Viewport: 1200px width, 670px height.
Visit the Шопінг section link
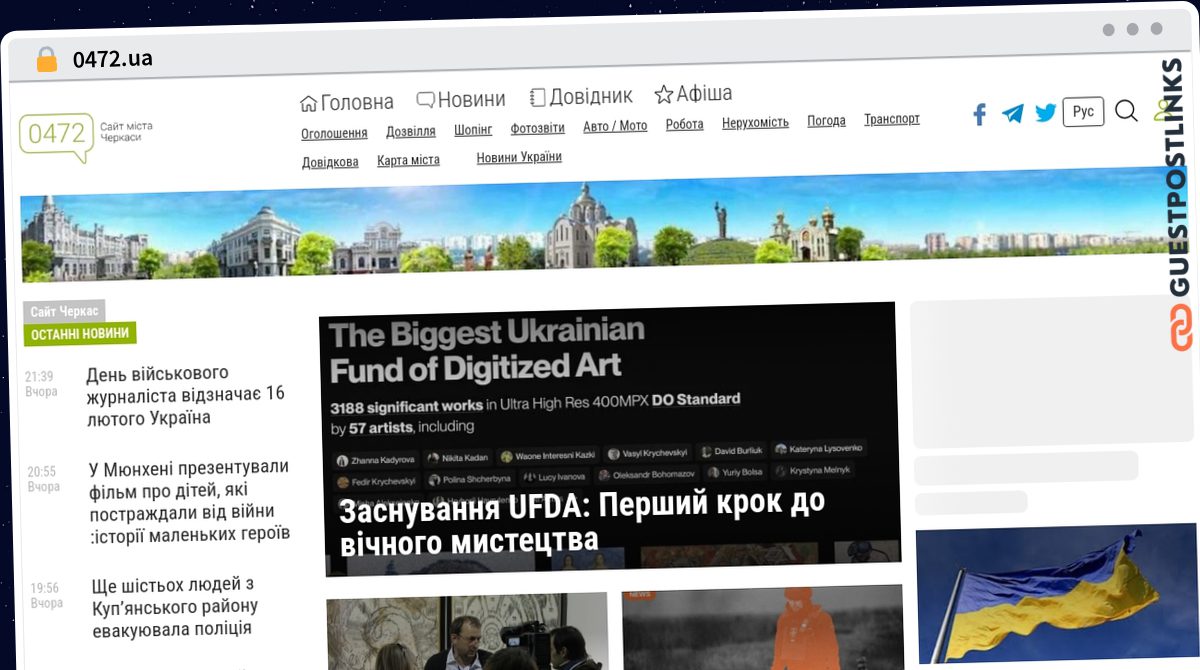pyautogui.click(x=473, y=130)
